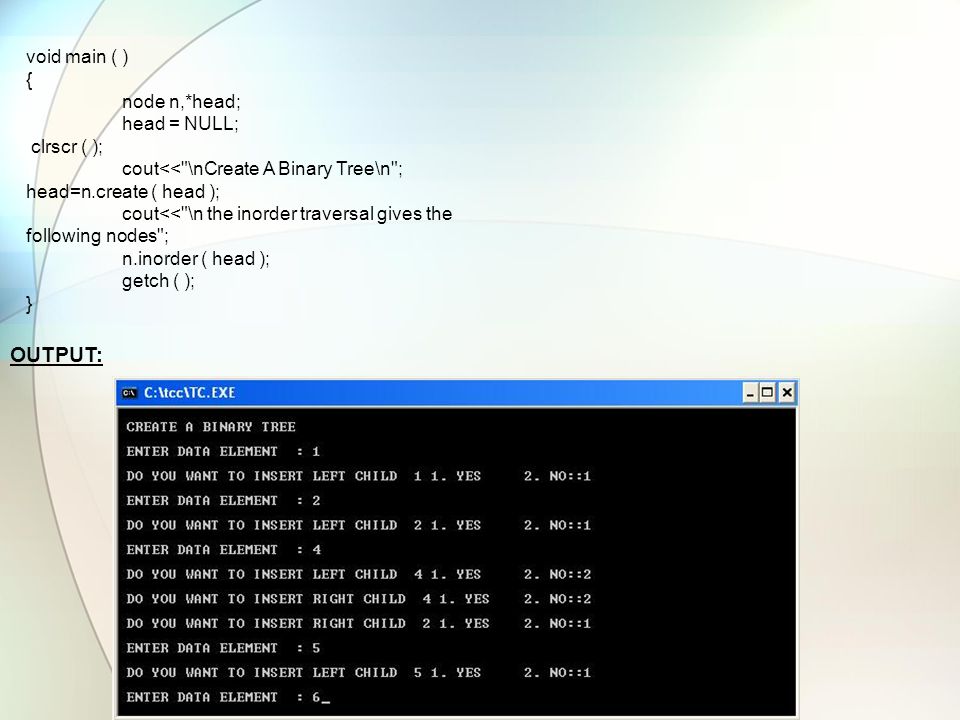
Task: Click the 'getch ( );' line
Action: 158,281
